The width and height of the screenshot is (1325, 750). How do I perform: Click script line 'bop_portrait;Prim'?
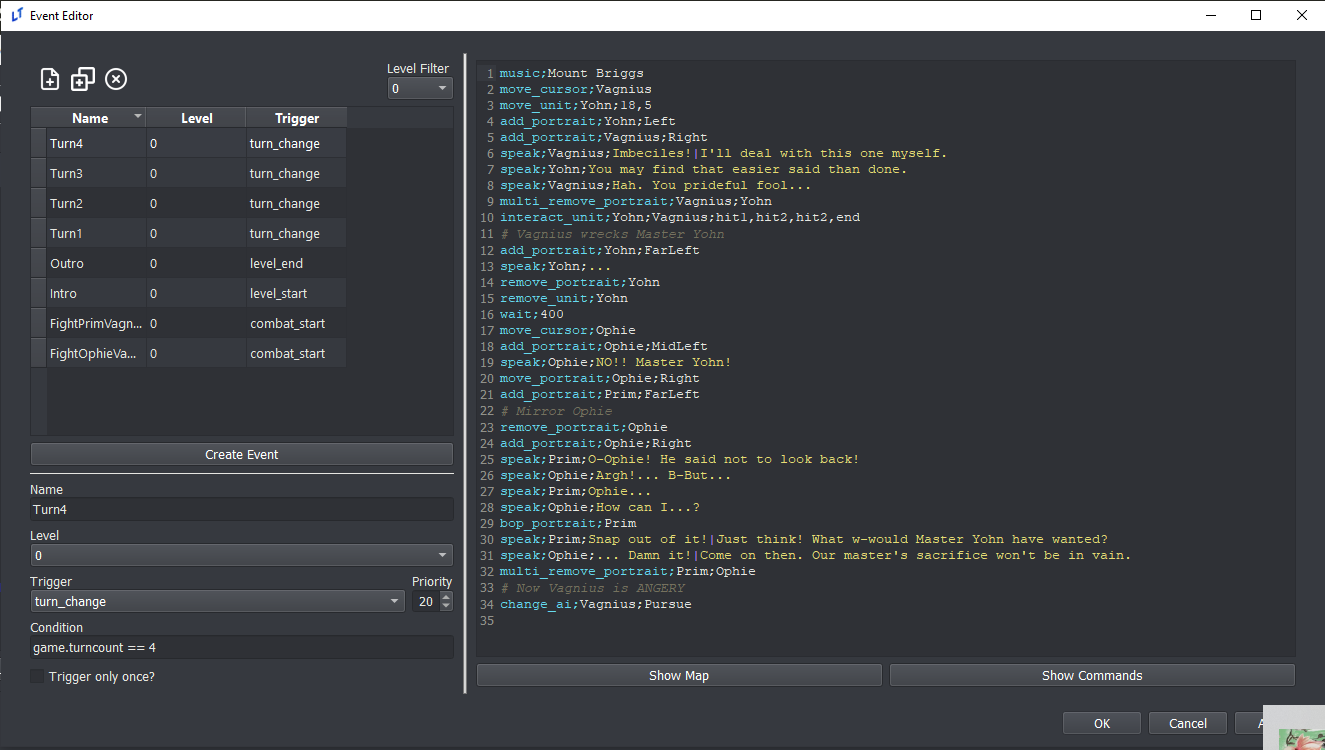pos(568,523)
